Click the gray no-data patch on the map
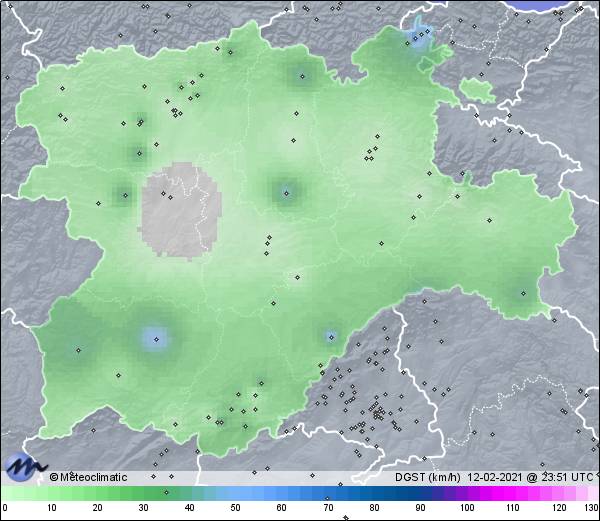Image resolution: width=600 pixels, height=521 pixels. [180, 210]
